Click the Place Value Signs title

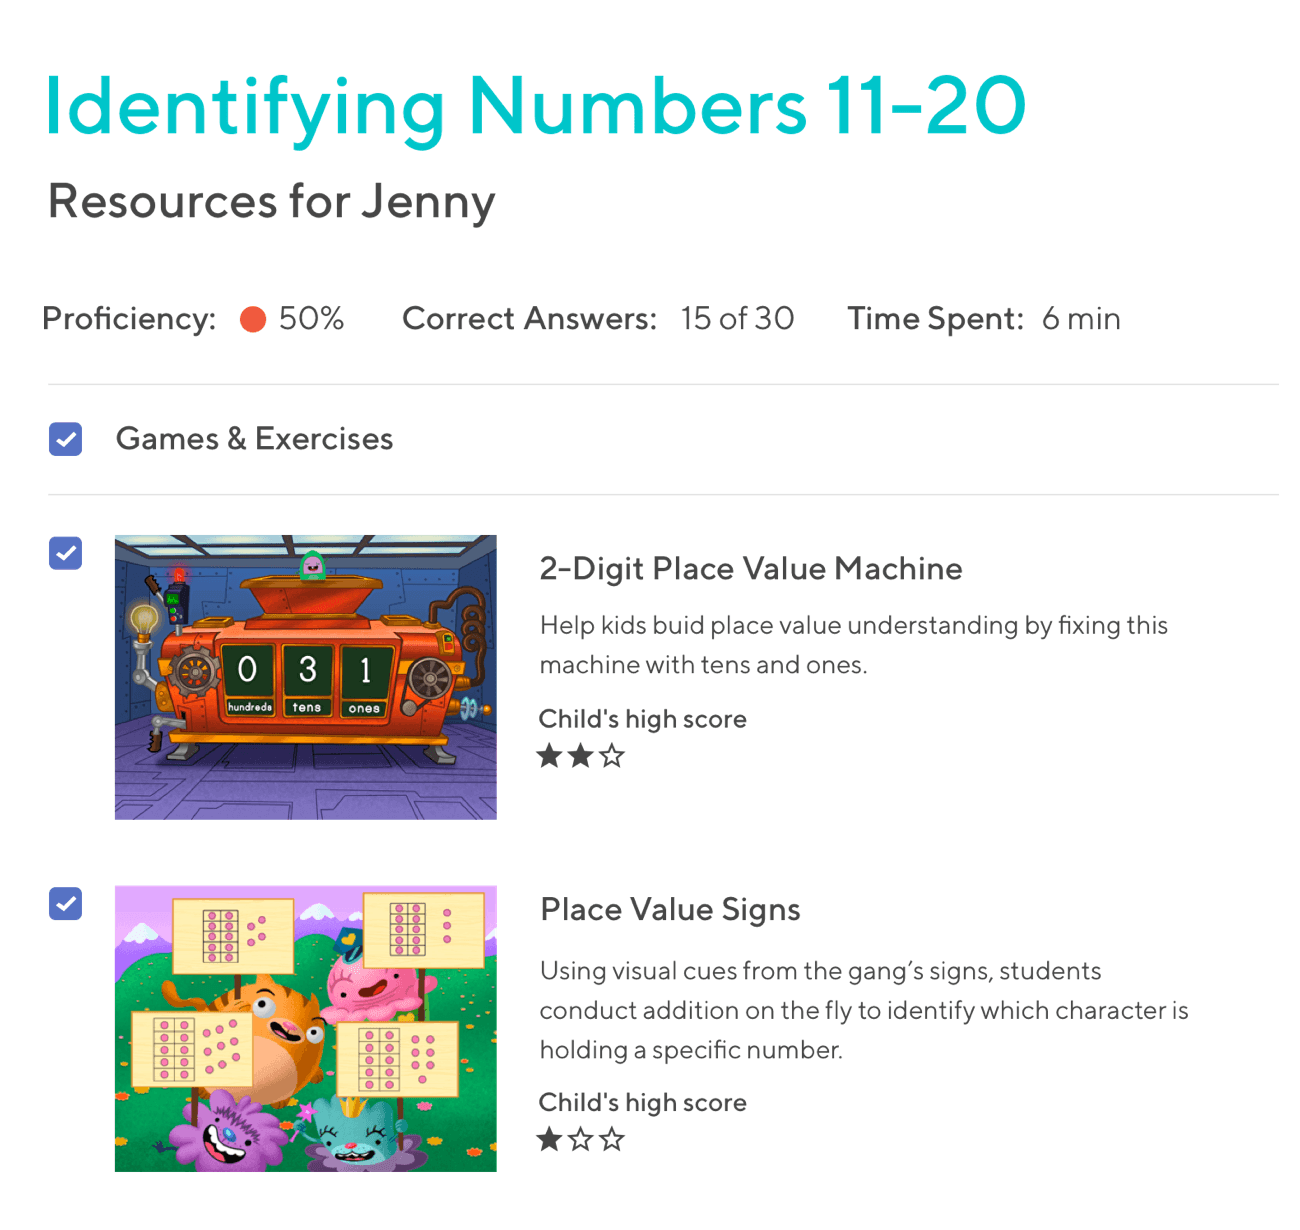670,910
